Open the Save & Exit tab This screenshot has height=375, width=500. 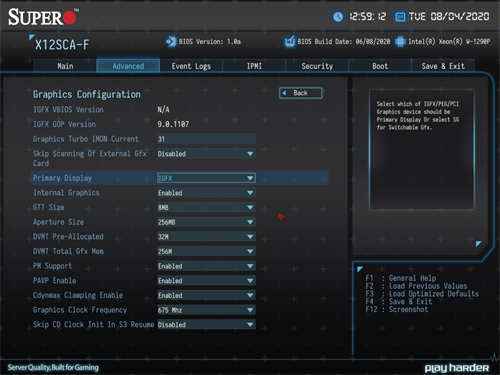click(x=443, y=66)
